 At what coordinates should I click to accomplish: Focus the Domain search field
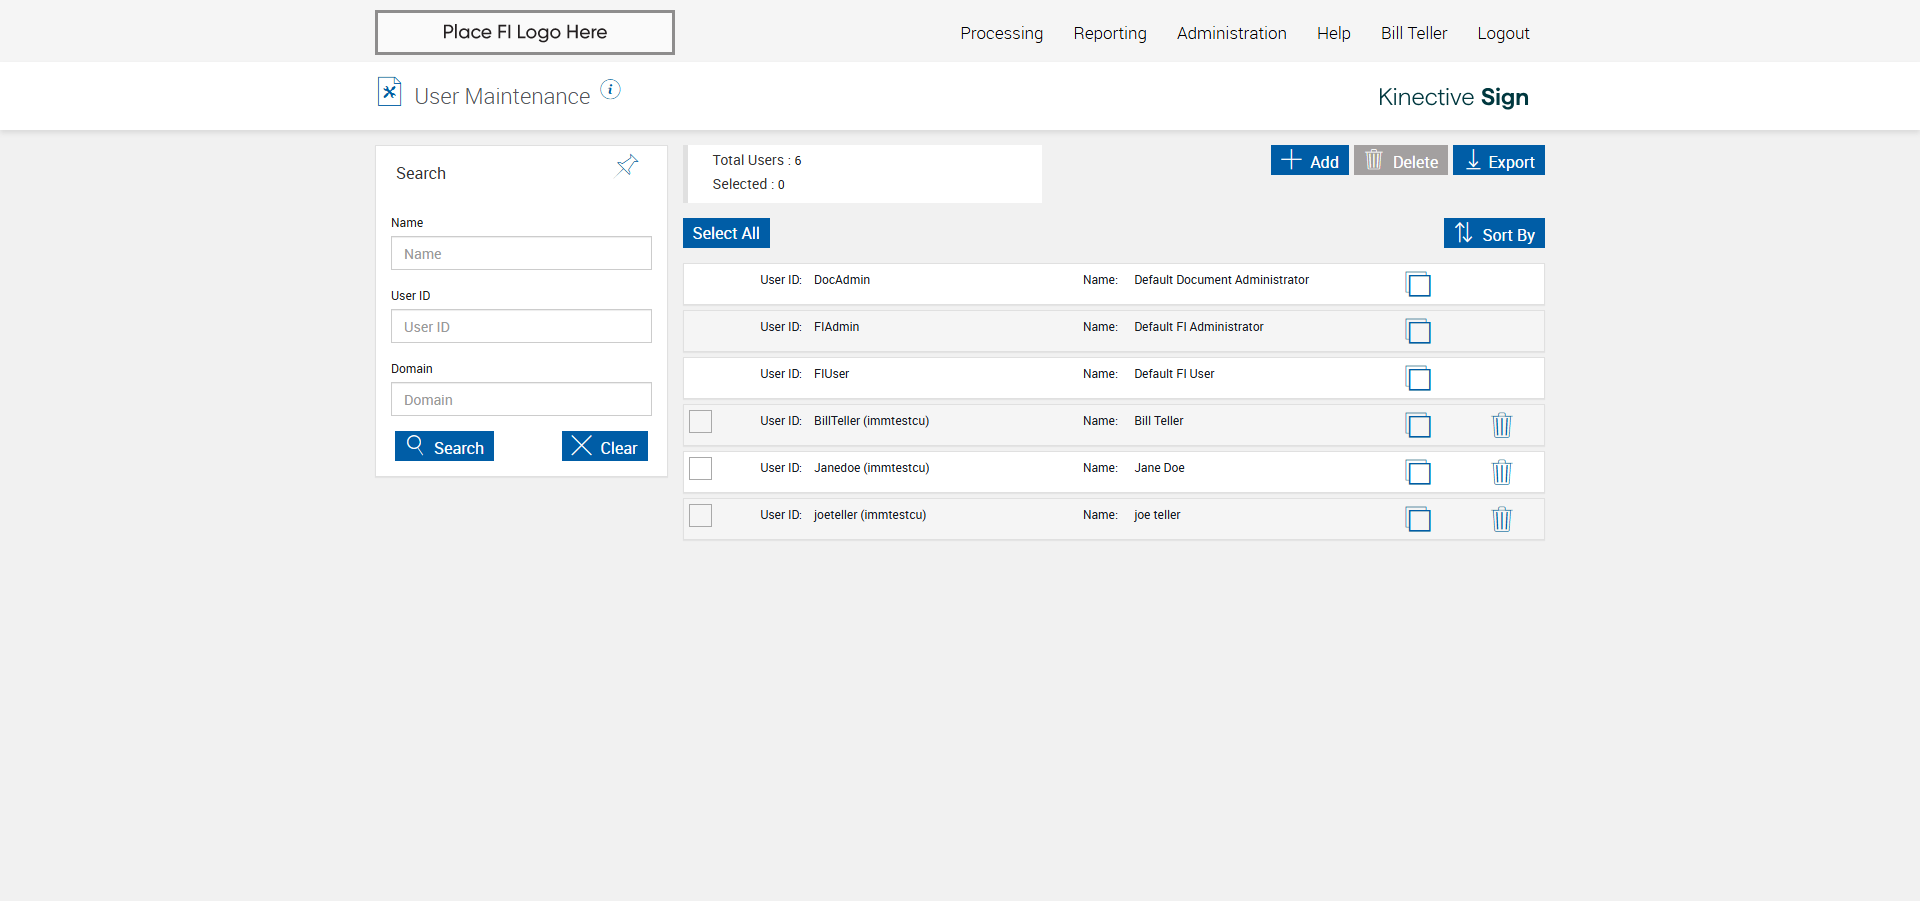521,399
